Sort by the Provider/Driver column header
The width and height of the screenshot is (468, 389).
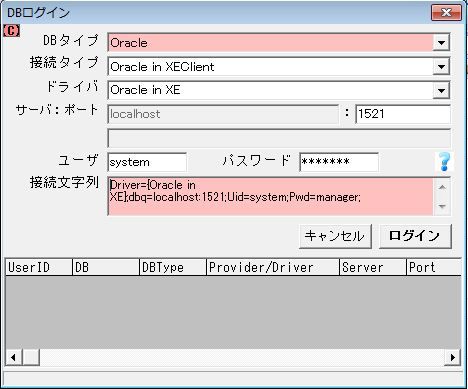(x=273, y=267)
